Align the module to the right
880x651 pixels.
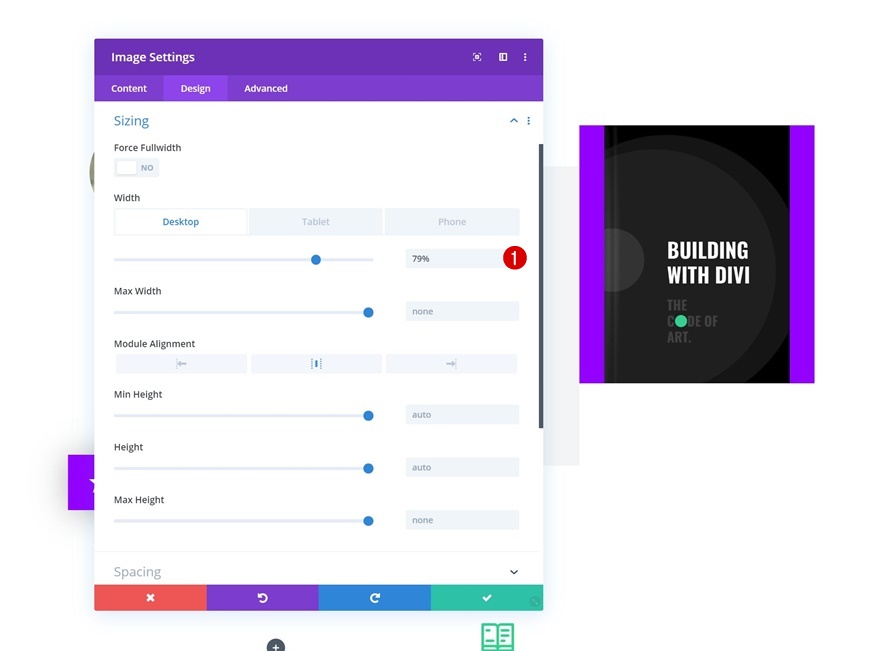click(451, 364)
